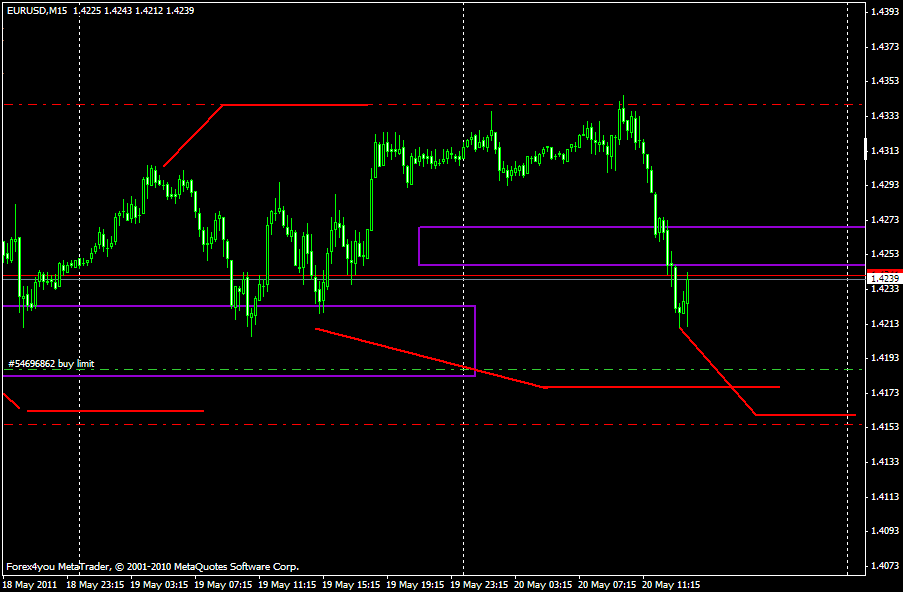Select the upper purple rectangle's top edge
The height and width of the screenshot is (592, 903).
pyautogui.click(x=642, y=227)
